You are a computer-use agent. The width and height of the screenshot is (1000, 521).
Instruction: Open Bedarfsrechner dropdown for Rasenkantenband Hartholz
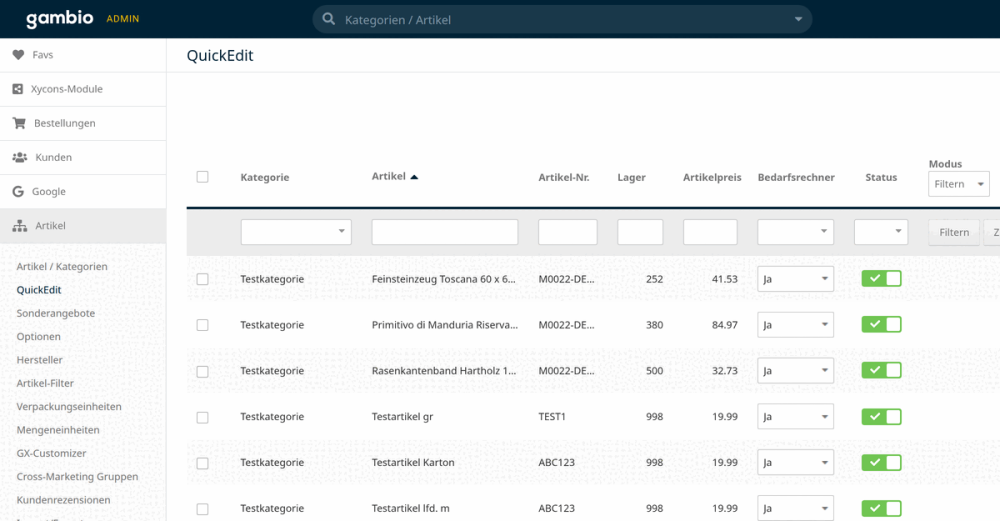tap(795, 371)
